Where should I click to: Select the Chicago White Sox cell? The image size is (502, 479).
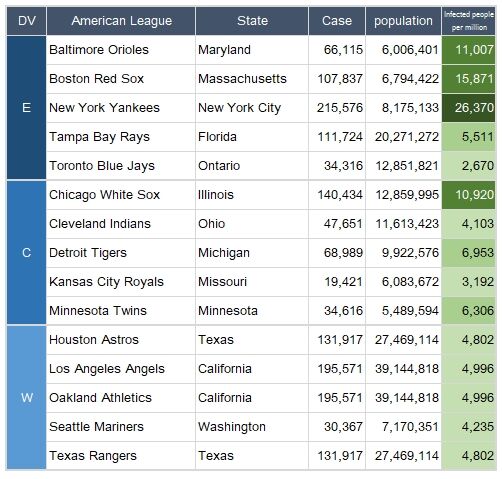121,195
